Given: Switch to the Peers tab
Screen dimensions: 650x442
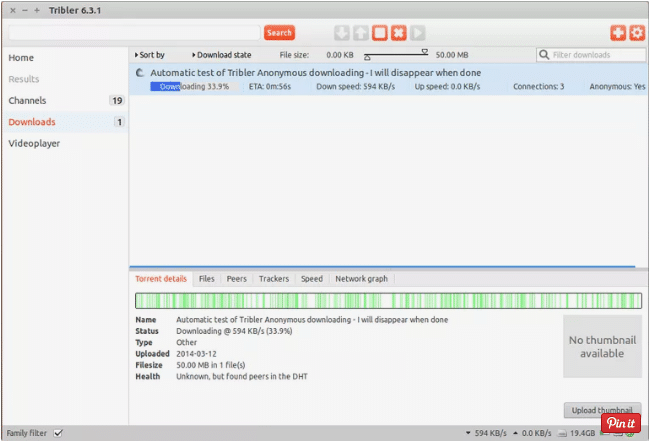Looking at the screenshot, I should pyautogui.click(x=236, y=279).
